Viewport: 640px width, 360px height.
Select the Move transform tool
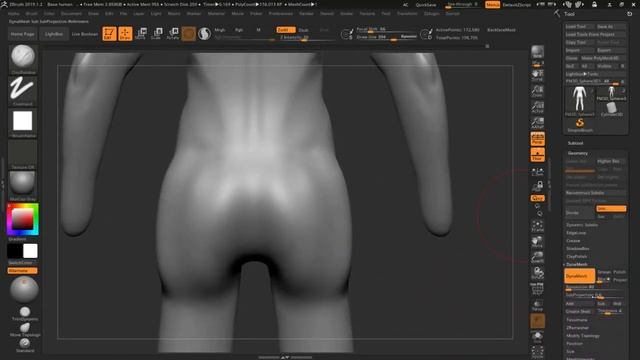pyautogui.click(x=141, y=33)
